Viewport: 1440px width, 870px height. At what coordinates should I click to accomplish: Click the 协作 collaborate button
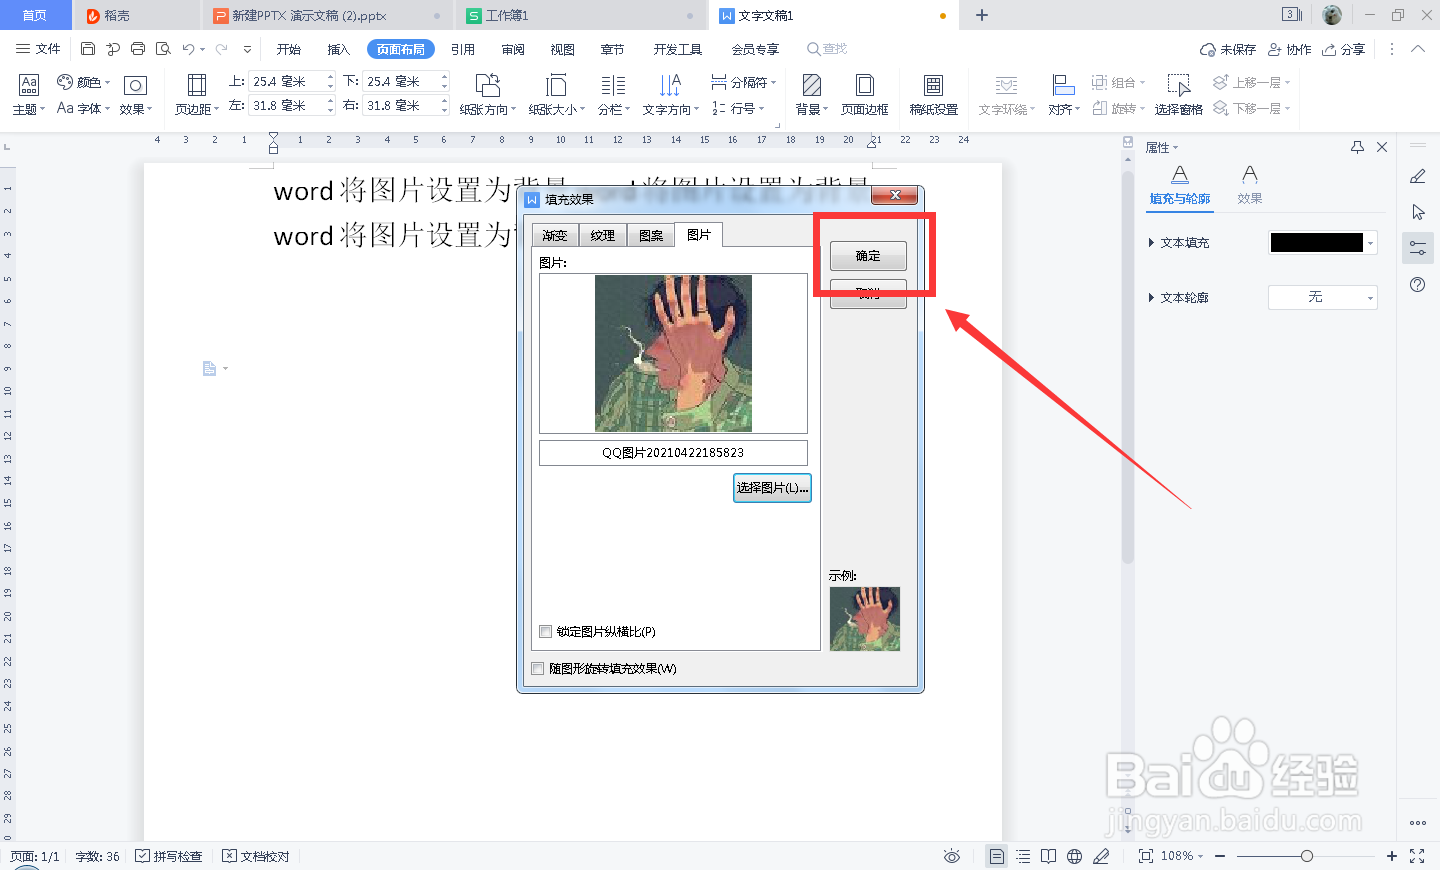(x=1289, y=49)
